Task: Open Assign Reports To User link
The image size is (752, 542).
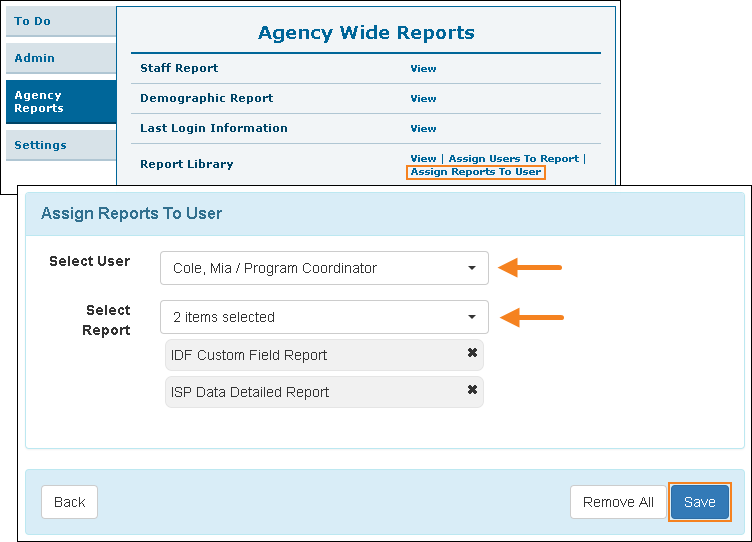Action: [476, 172]
